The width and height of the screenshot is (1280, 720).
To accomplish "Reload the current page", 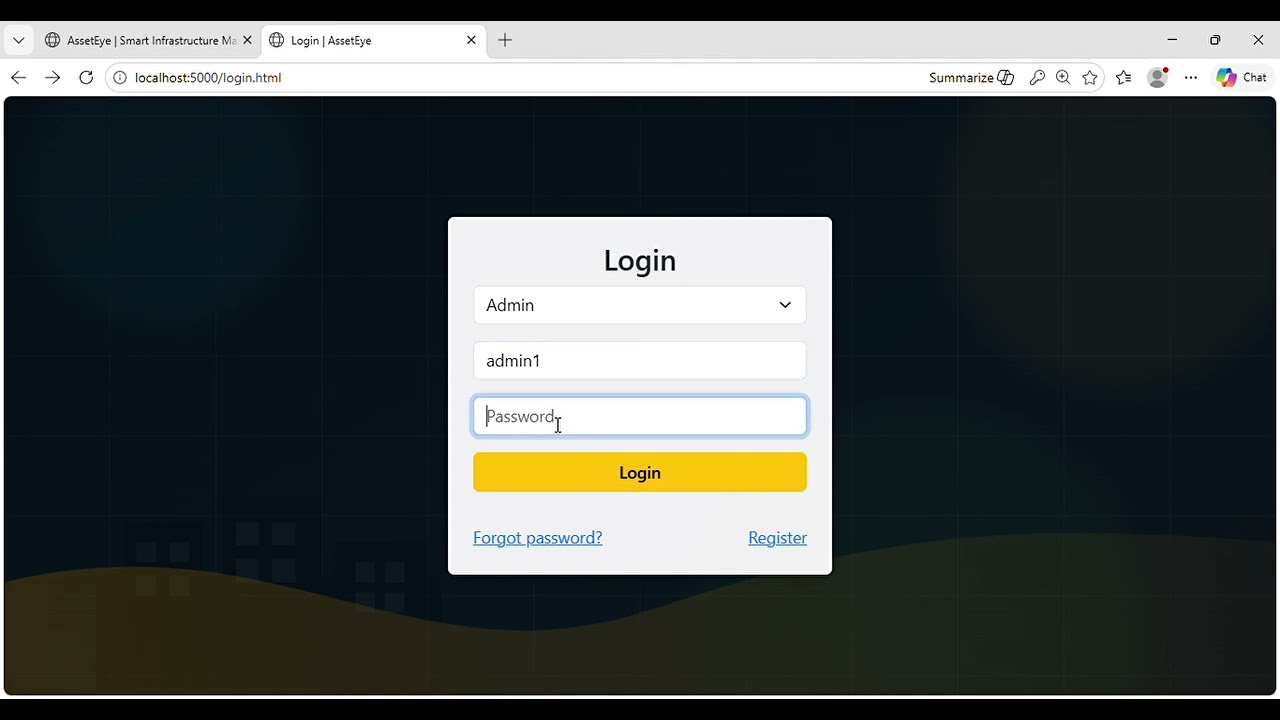I will point(86,78).
